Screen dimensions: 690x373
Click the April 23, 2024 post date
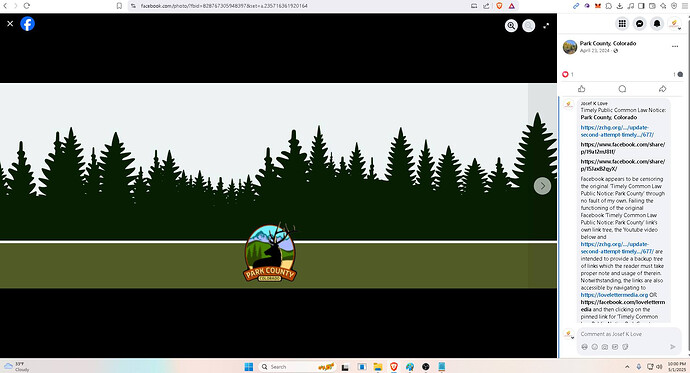coord(595,51)
